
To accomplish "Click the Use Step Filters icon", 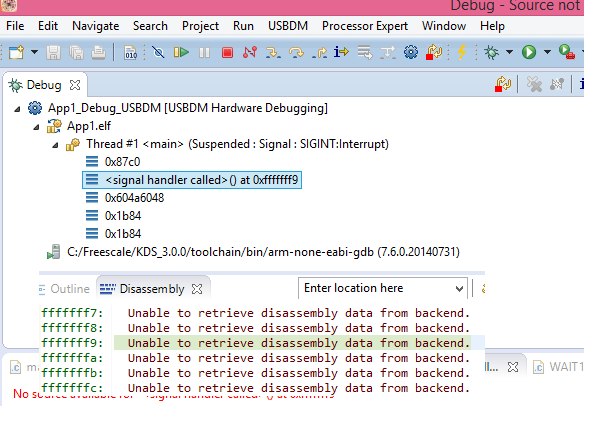I will [x=388, y=52].
